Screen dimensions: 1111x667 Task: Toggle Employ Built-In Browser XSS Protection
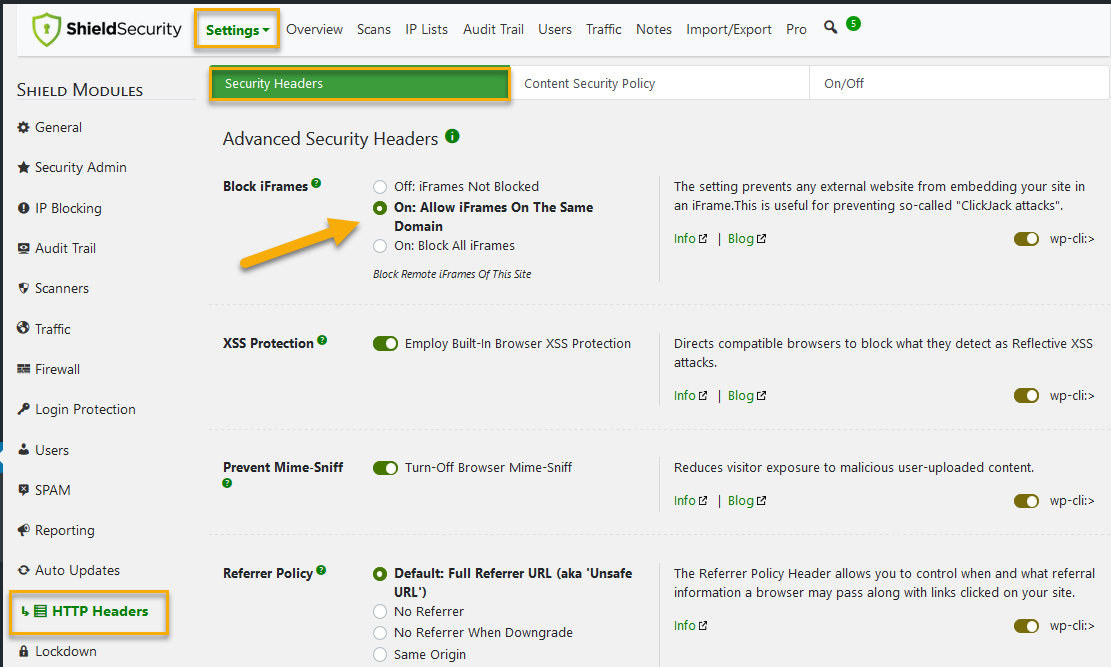[x=385, y=344]
